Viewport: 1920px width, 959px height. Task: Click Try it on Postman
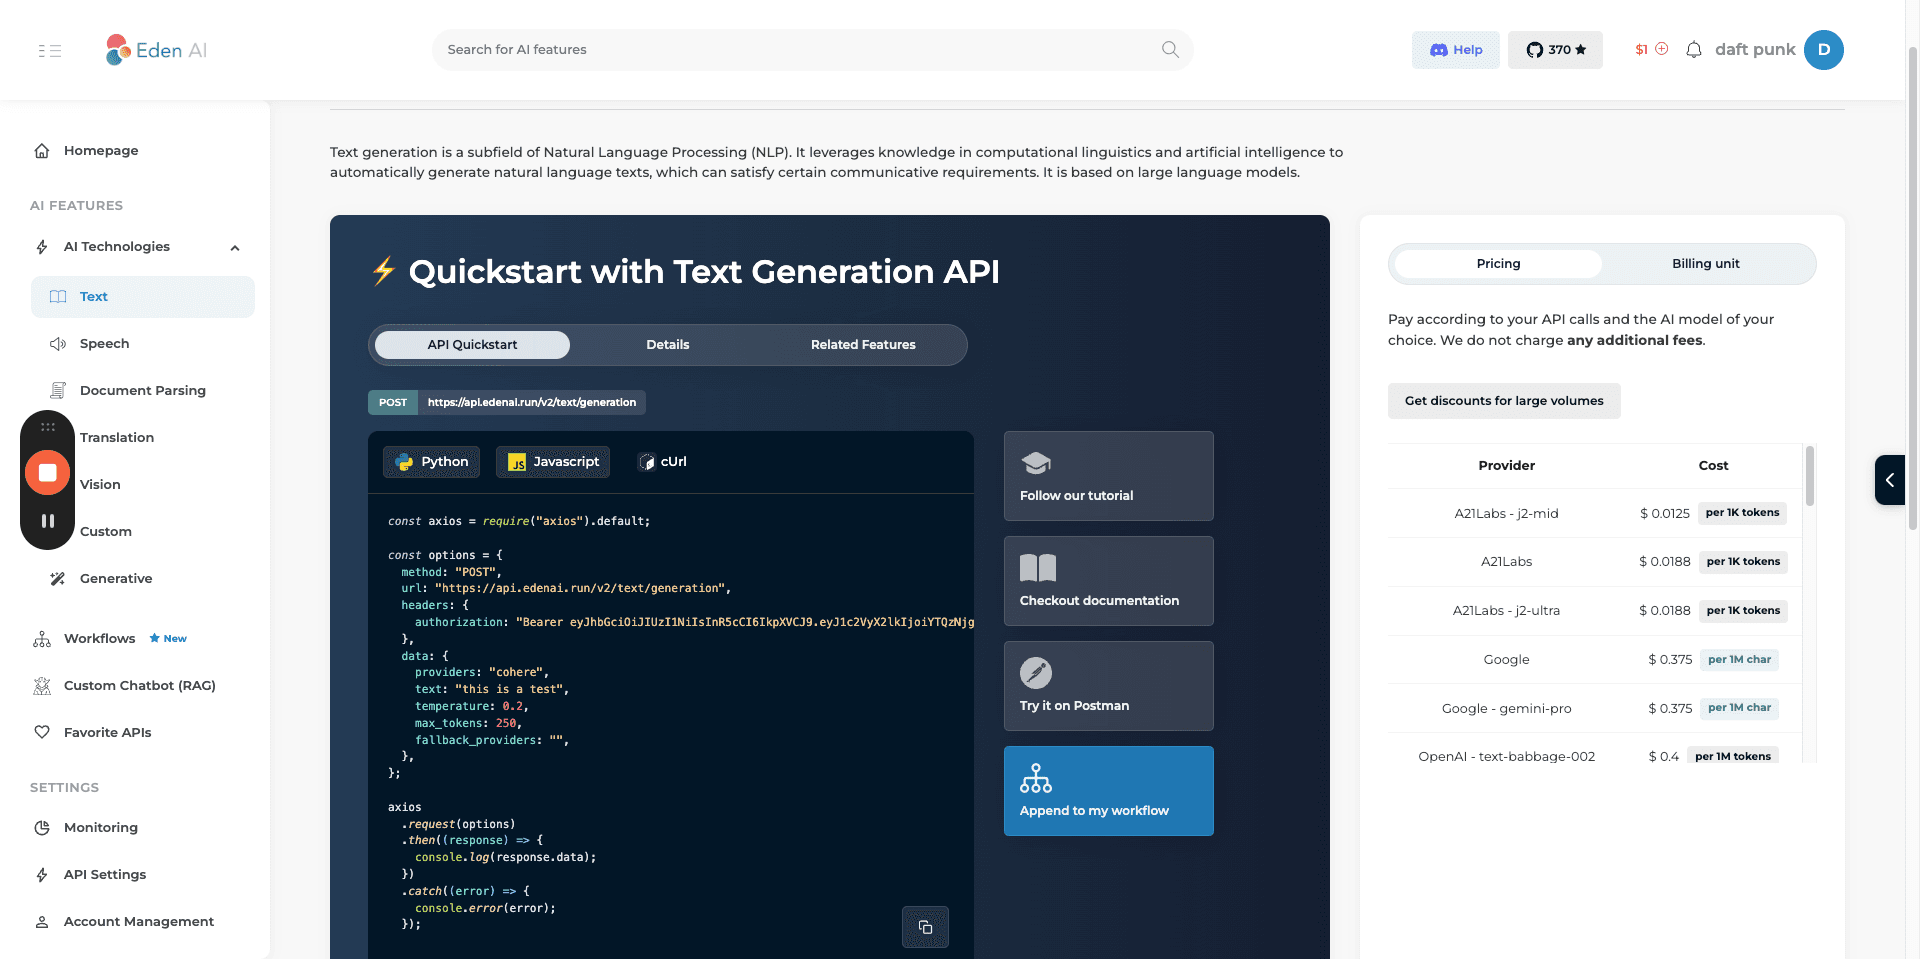click(1109, 686)
